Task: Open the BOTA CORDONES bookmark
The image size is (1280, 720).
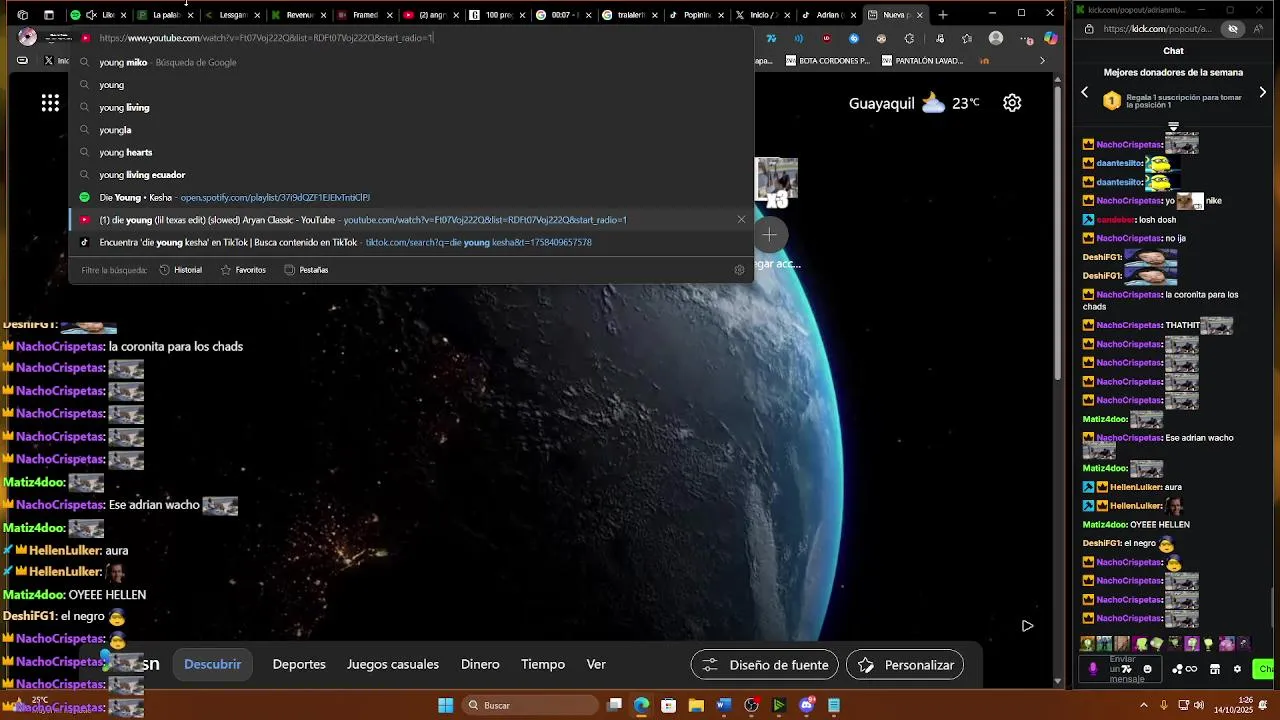Action: pos(828,61)
